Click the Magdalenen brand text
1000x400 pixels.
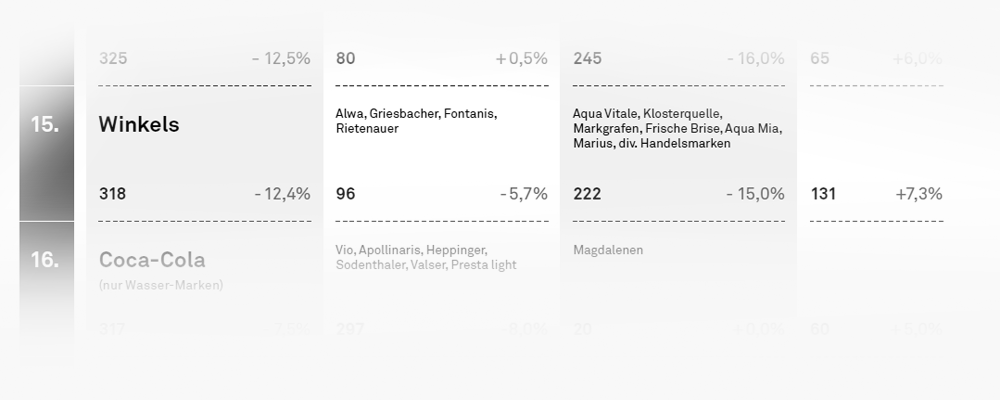(x=608, y=250)
